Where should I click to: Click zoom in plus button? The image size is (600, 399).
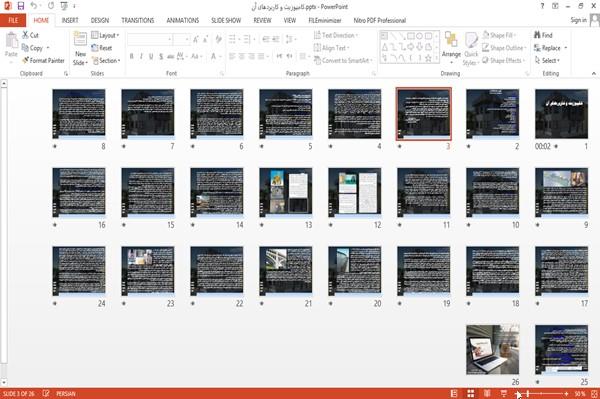566,393
